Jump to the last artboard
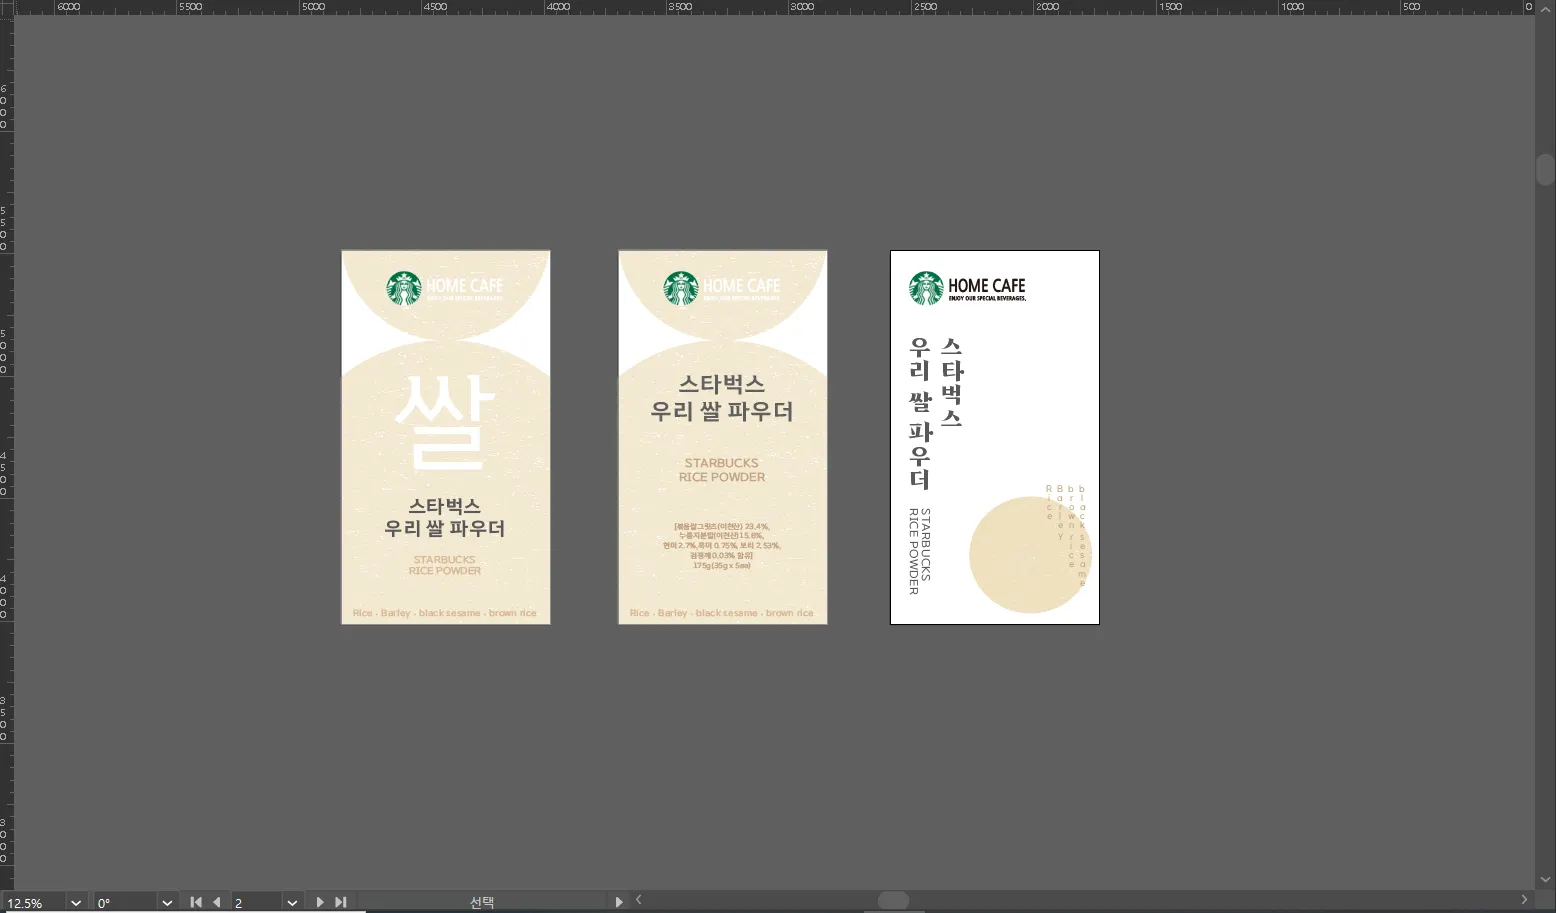Image resolution: width=1556 pixels, height=913 pixels. (340, 902)
